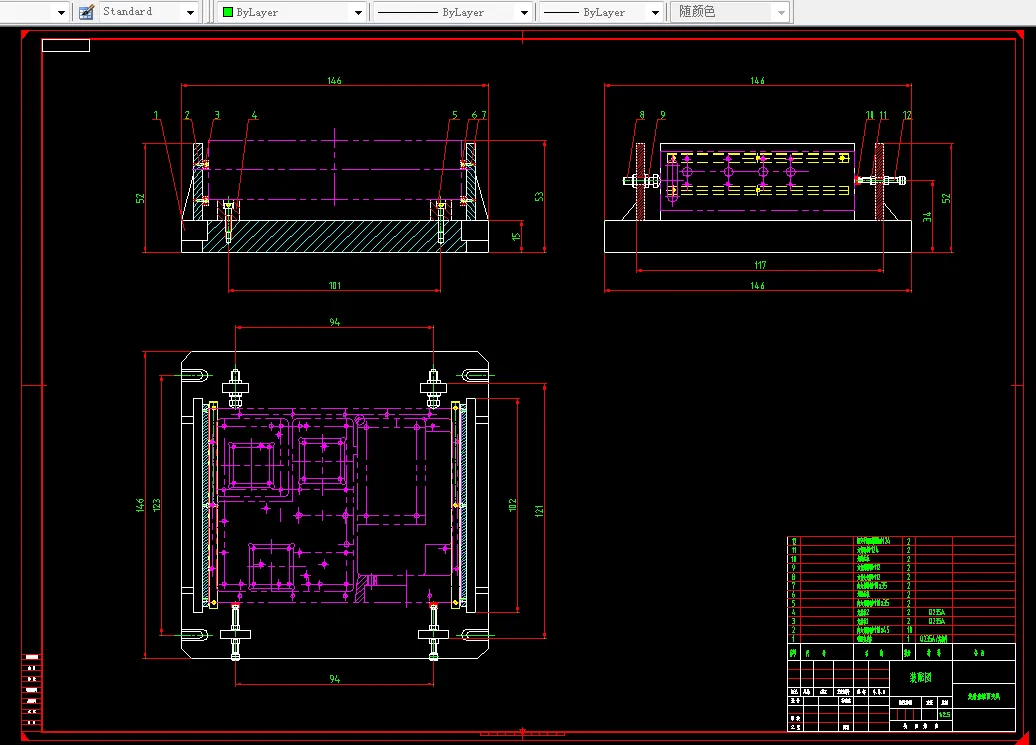Select the 102 vertical dimension text
Image resolution: width=1036 pixels, height=745 pixels.
point(512,505)
